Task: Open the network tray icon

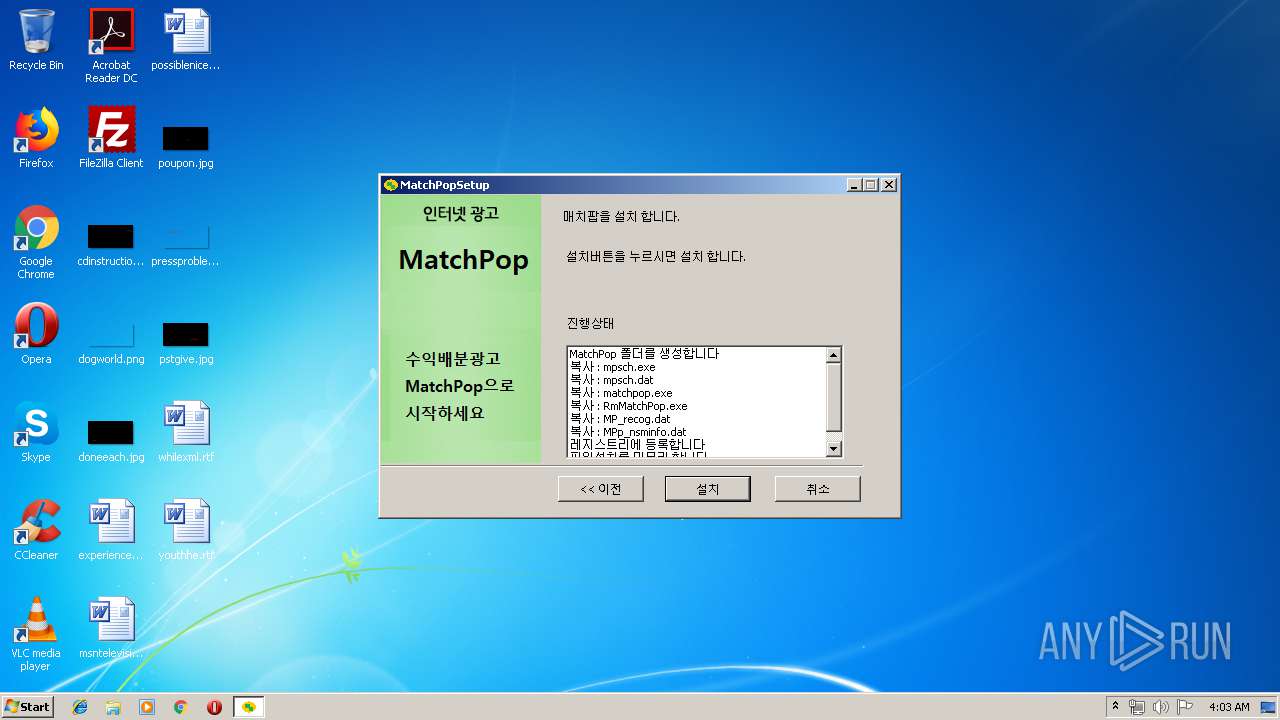Action: pyautogui.click(x=1138, y=707)
